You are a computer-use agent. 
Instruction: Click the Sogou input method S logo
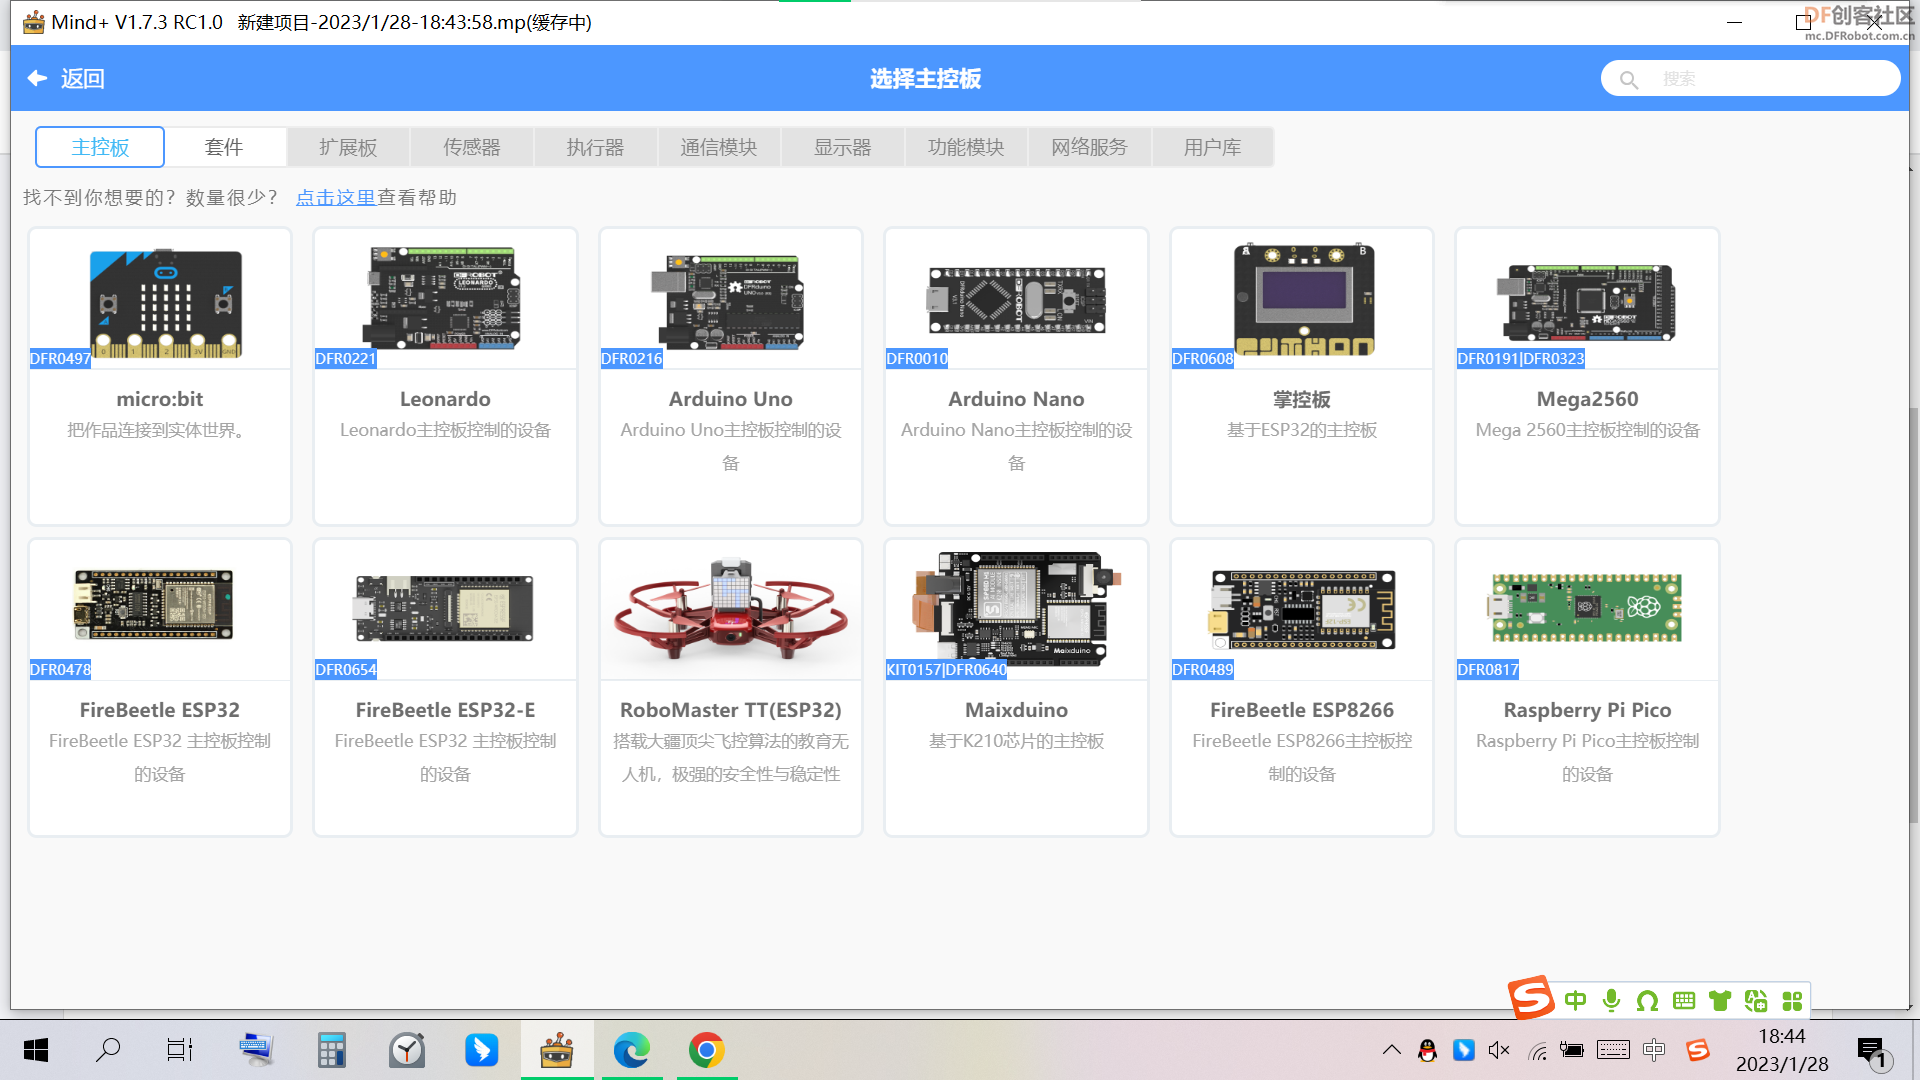(1531, 998)
